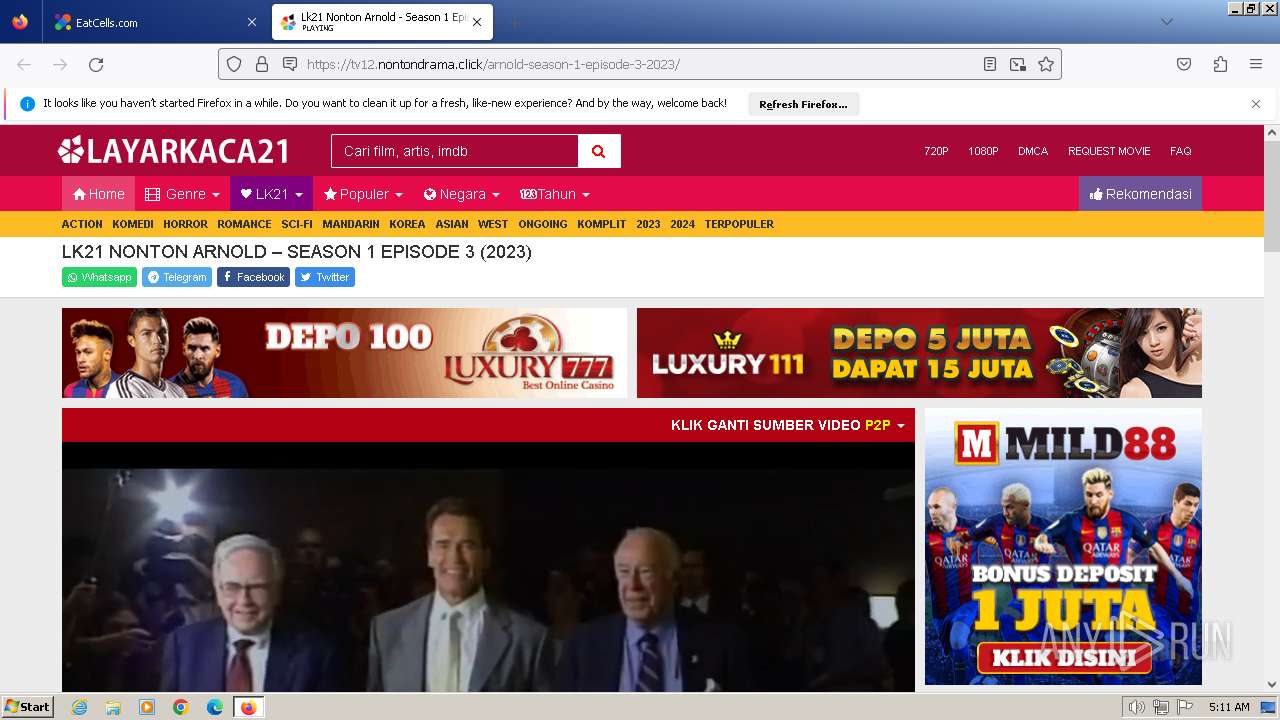Select the ONGOING category
The image size is (1280, 720).
[x=543, y=224]
